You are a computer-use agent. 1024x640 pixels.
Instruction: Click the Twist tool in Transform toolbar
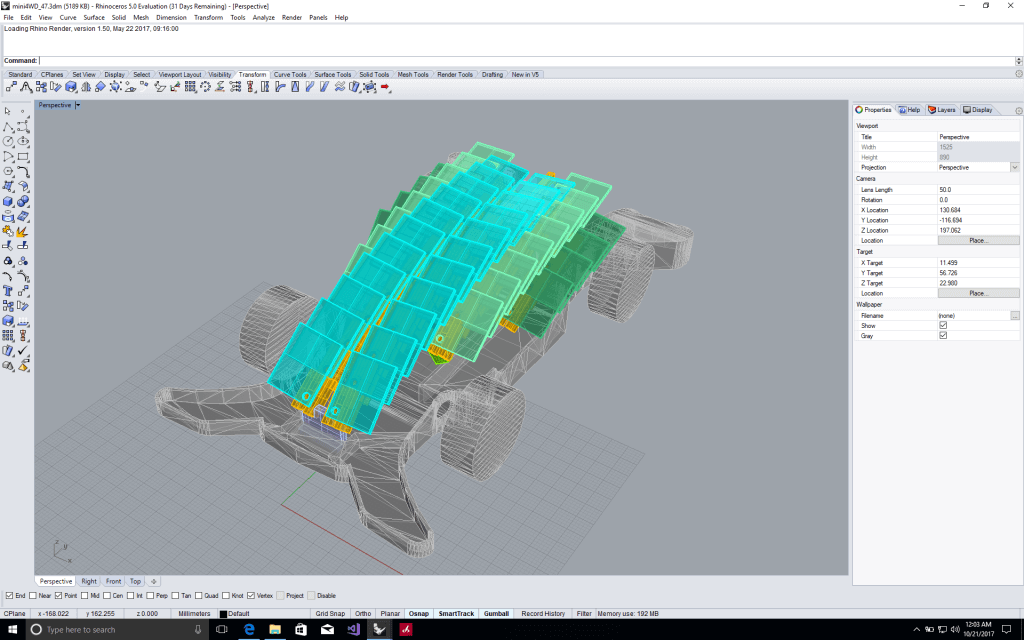[x=264, y=87]
